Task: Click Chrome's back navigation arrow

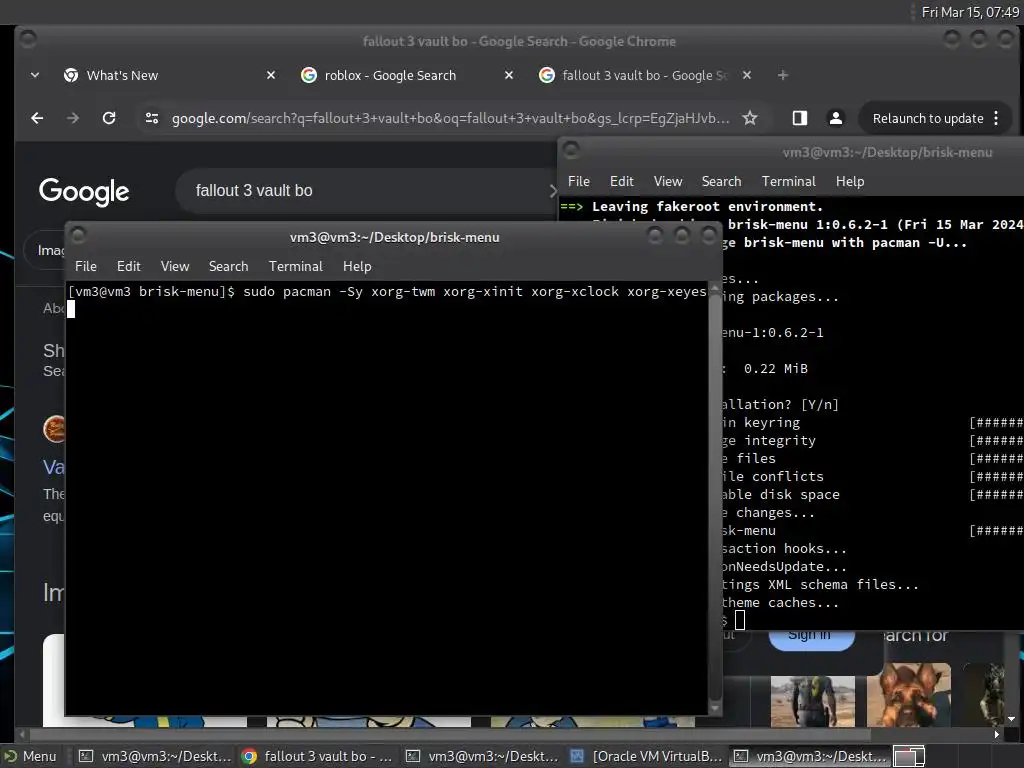Action: (37, 118)
